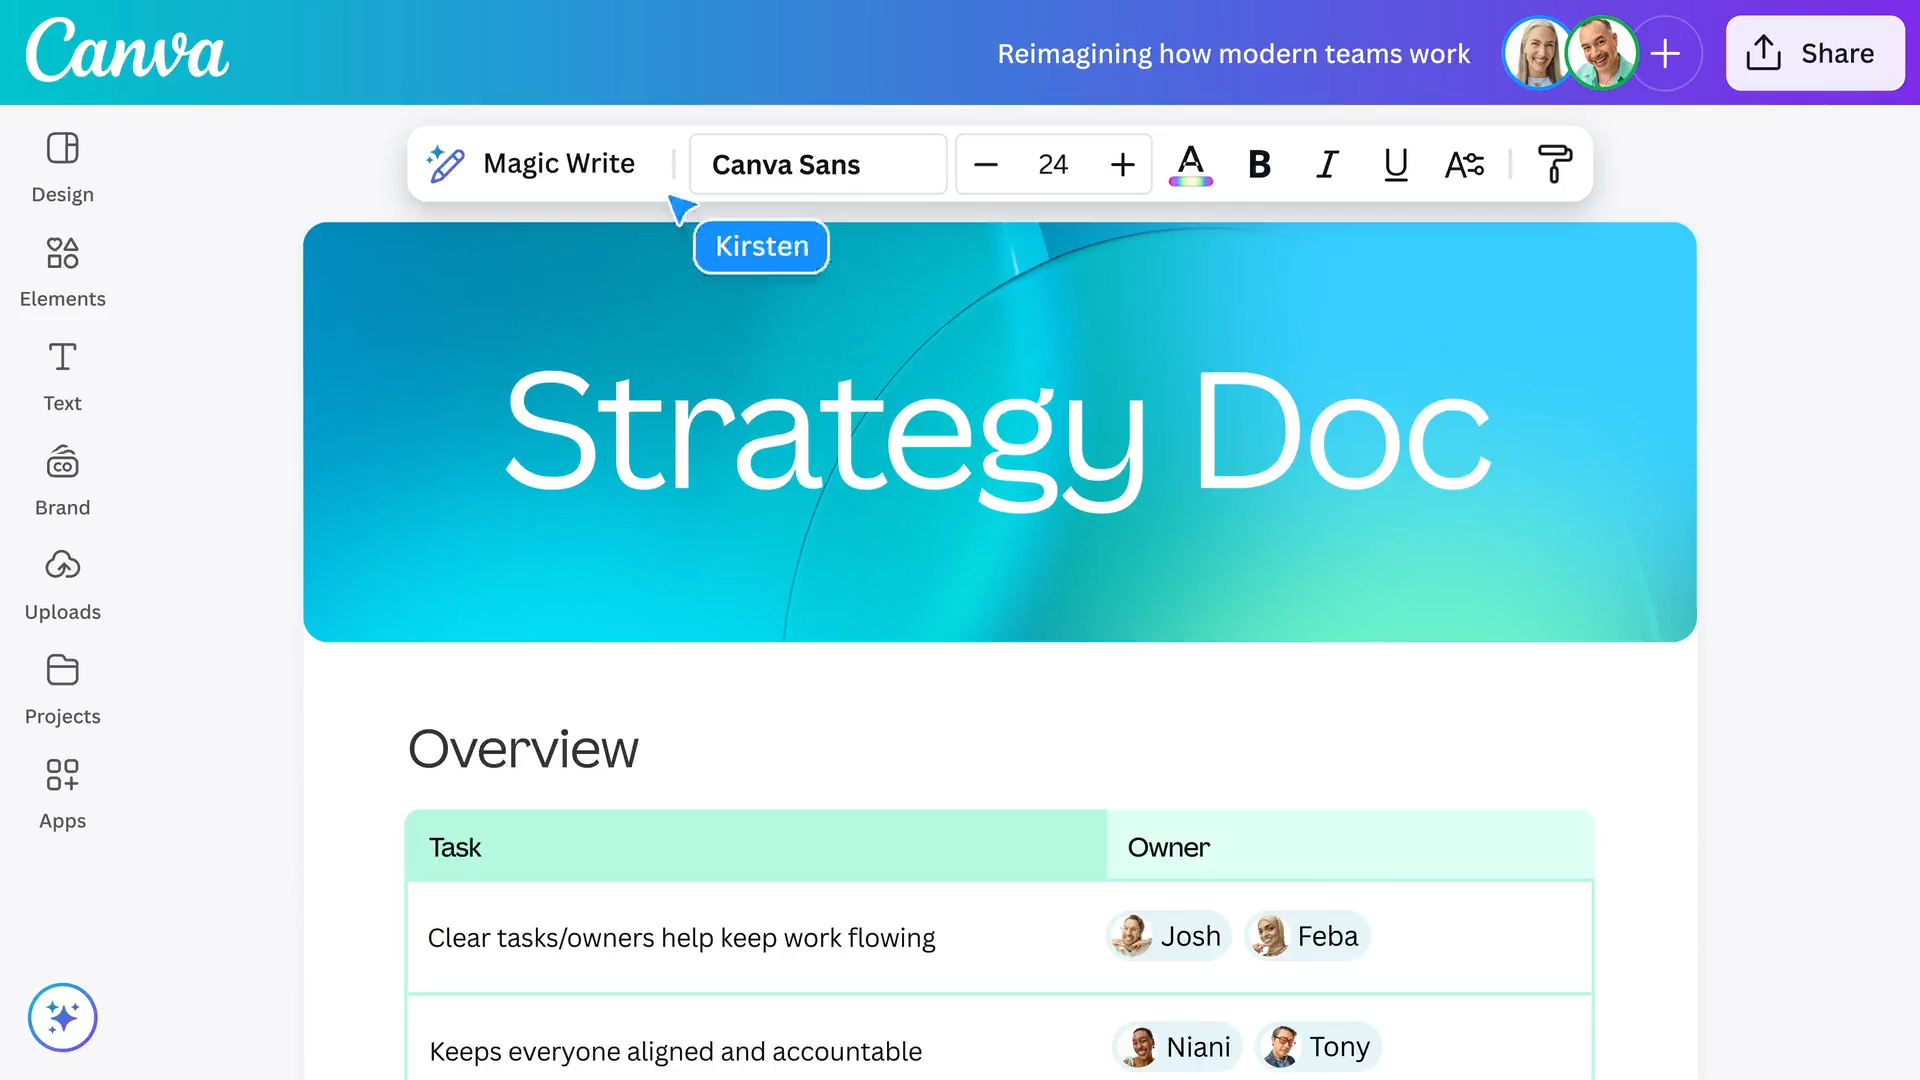The image size is (1920, 1080).
Task: Click the Share button
Action: 1814,53
